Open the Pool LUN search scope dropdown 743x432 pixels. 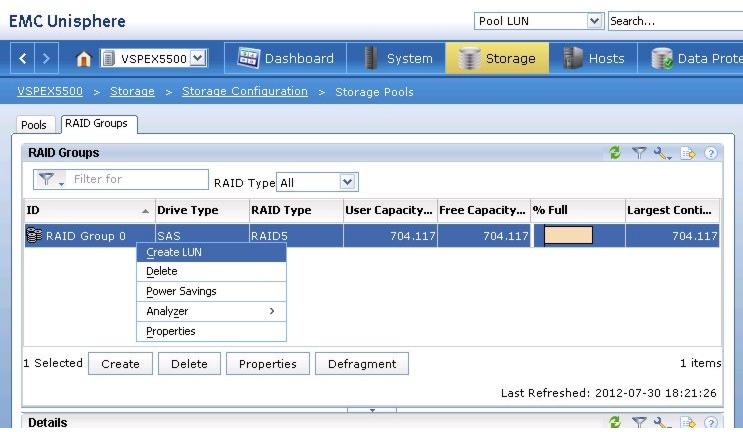(594, 21)
